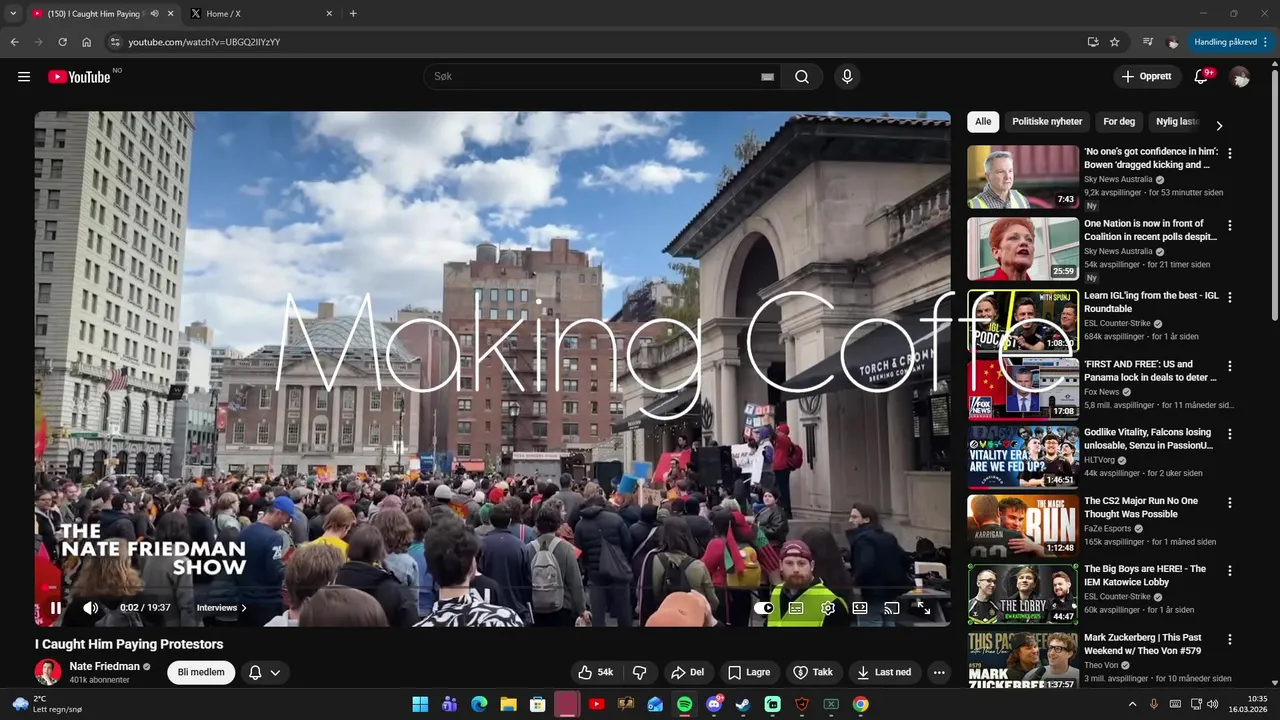
Task: Open the media control icon in Chrome toolbar
Action: point(1148,42)
